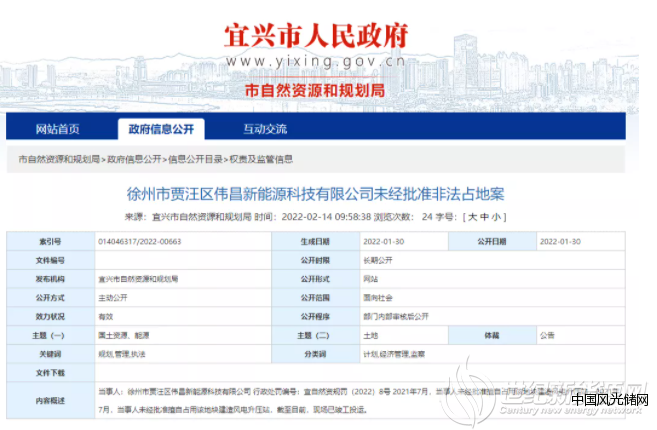Viewport: 657px width, 430px height.
Task: Click the 公开范围 label cell
Action: [316, 298]
